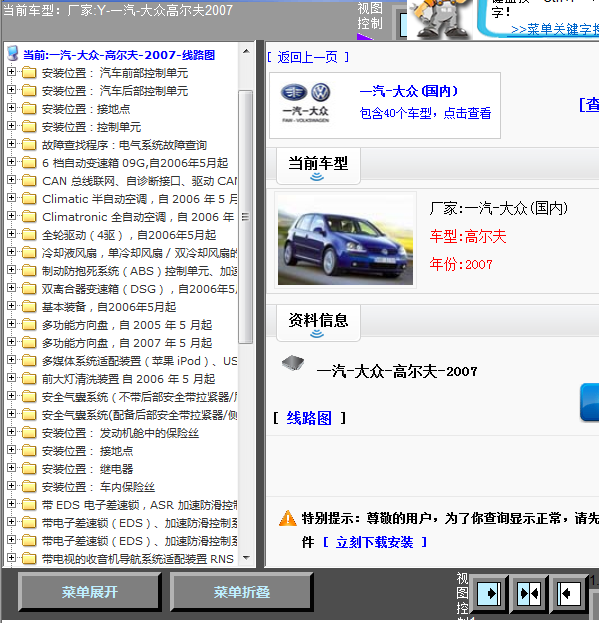
Task: Click the tree panel scroll-down arrow
Action: [x=246, y=558]
